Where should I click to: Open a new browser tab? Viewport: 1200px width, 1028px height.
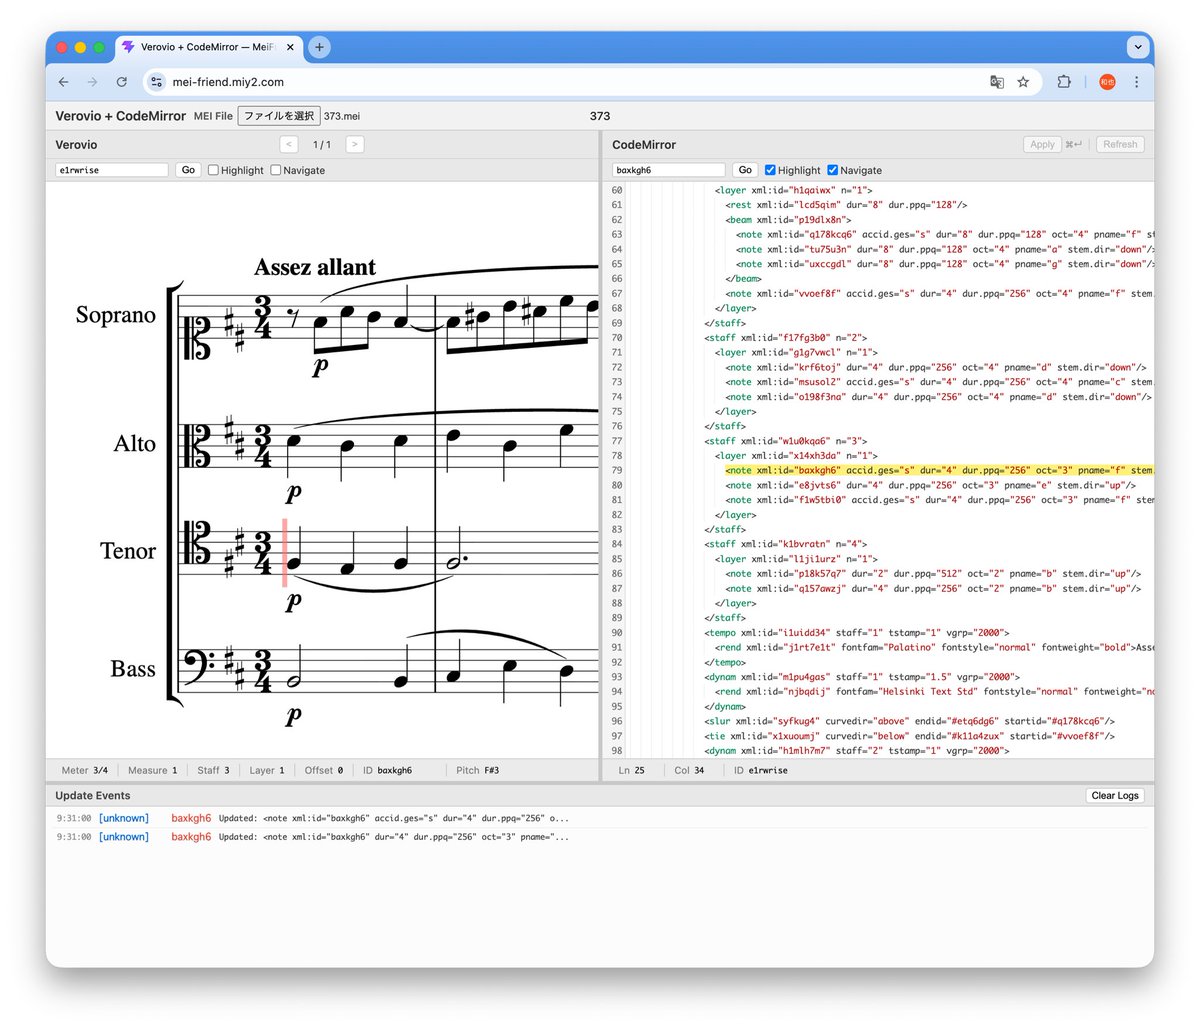click(x=319, y=47)
